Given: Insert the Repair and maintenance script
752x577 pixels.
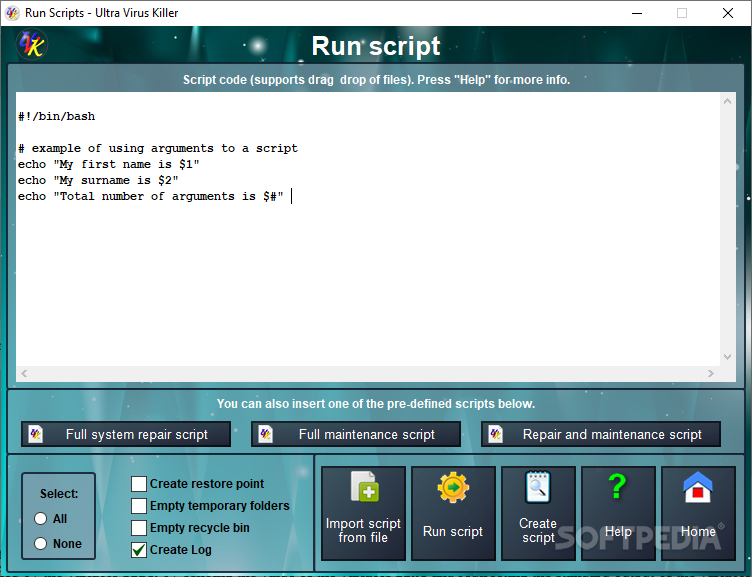Looking at the screenshot, I should [x=601, y=435].
